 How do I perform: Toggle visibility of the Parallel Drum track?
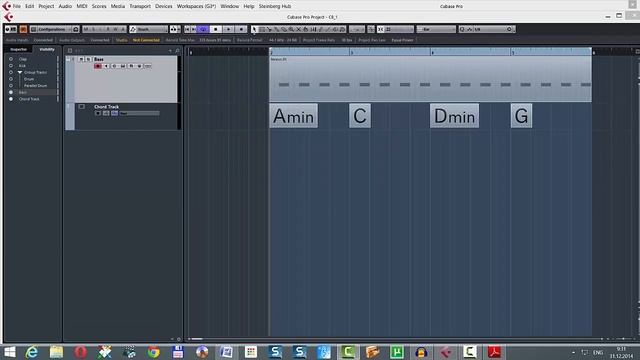pyautogui.click(x=11, y=85)
